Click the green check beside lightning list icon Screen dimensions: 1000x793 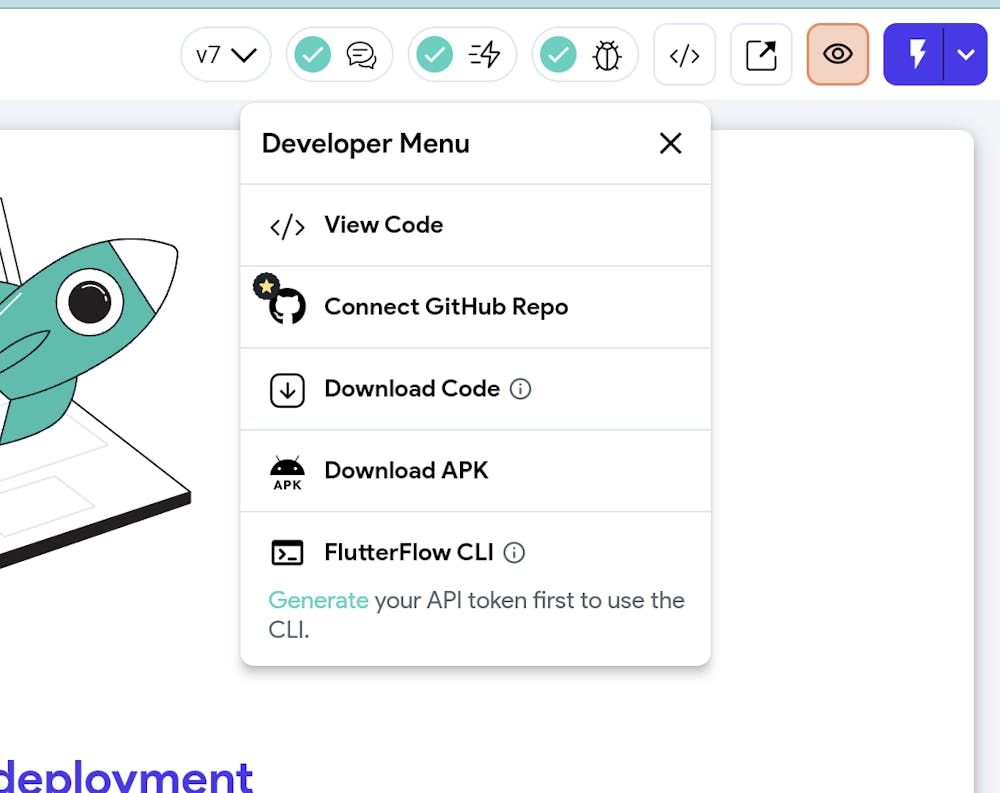[x=434, y=55]
